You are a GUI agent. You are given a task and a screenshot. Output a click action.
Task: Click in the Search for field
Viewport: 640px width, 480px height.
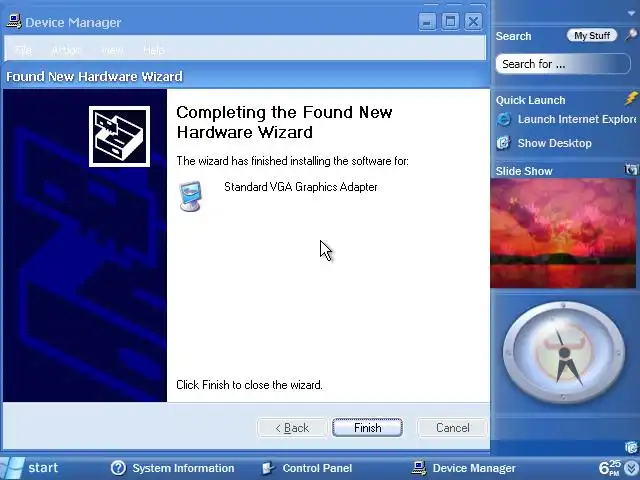pos(562,64)
